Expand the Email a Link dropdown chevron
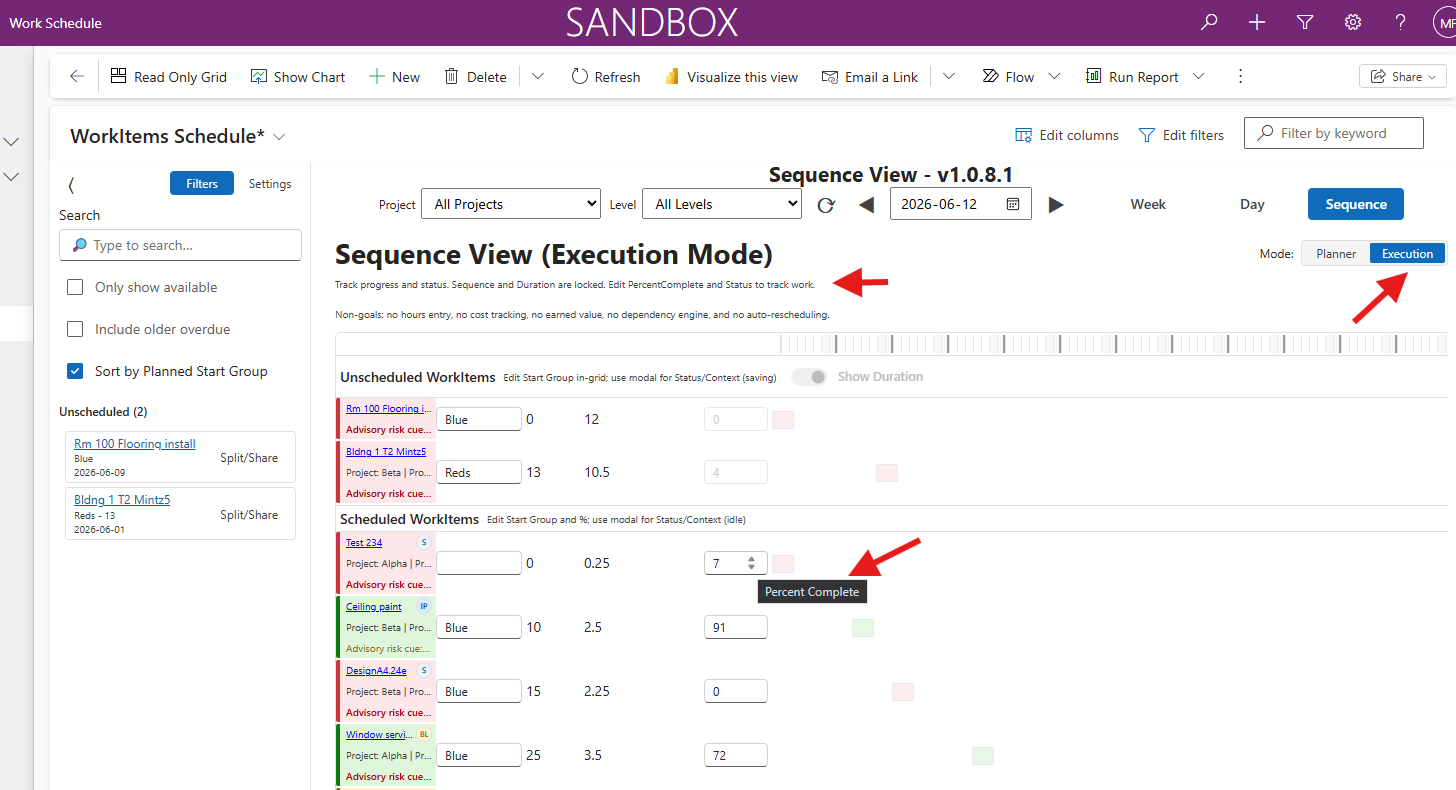The width and height of the screenshot is (1456, 790). tap(949, 77)
